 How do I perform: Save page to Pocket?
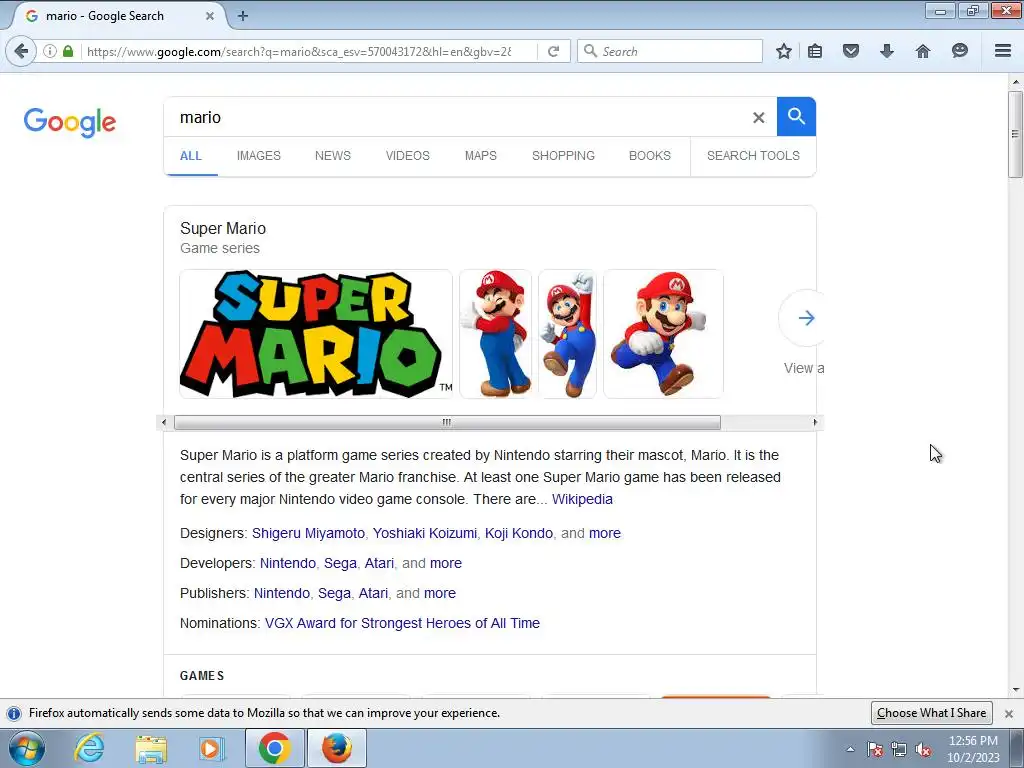coord(850,51)
